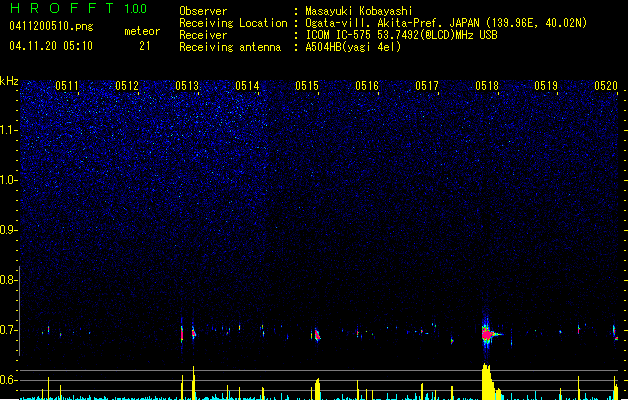Viewport: 629px width, 400px height.
Task: Click the ICOM IC-575 53.7492 MHz USB receiver text
Action: [402, 35]
